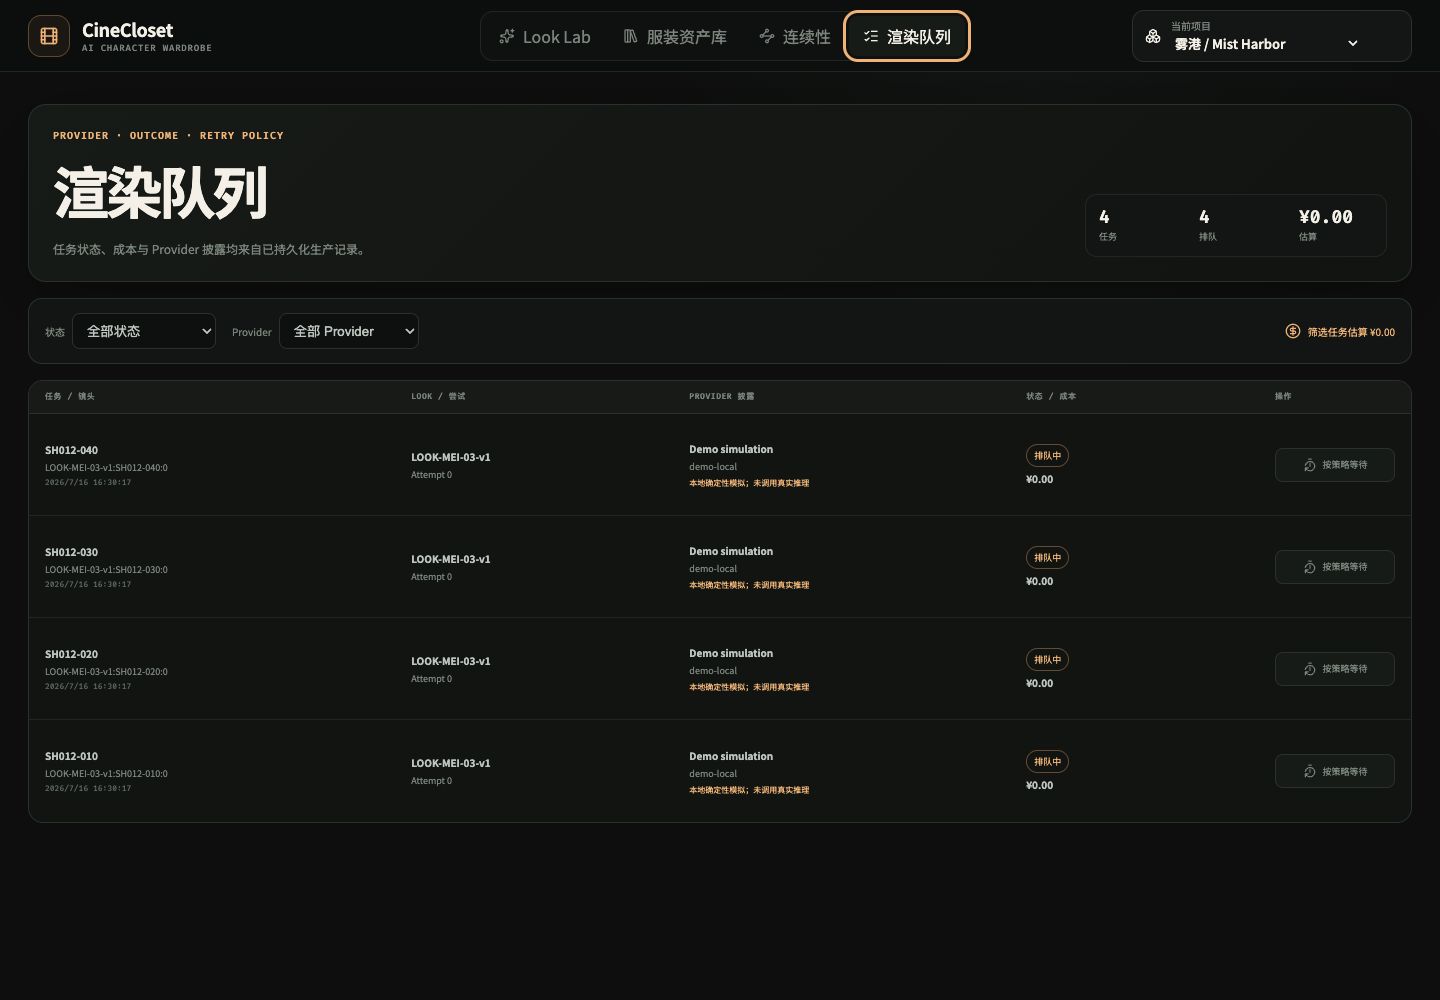Click 按策略等待 button for SH012-040
The image size is (1440, 1000).
pos(1334,465)
